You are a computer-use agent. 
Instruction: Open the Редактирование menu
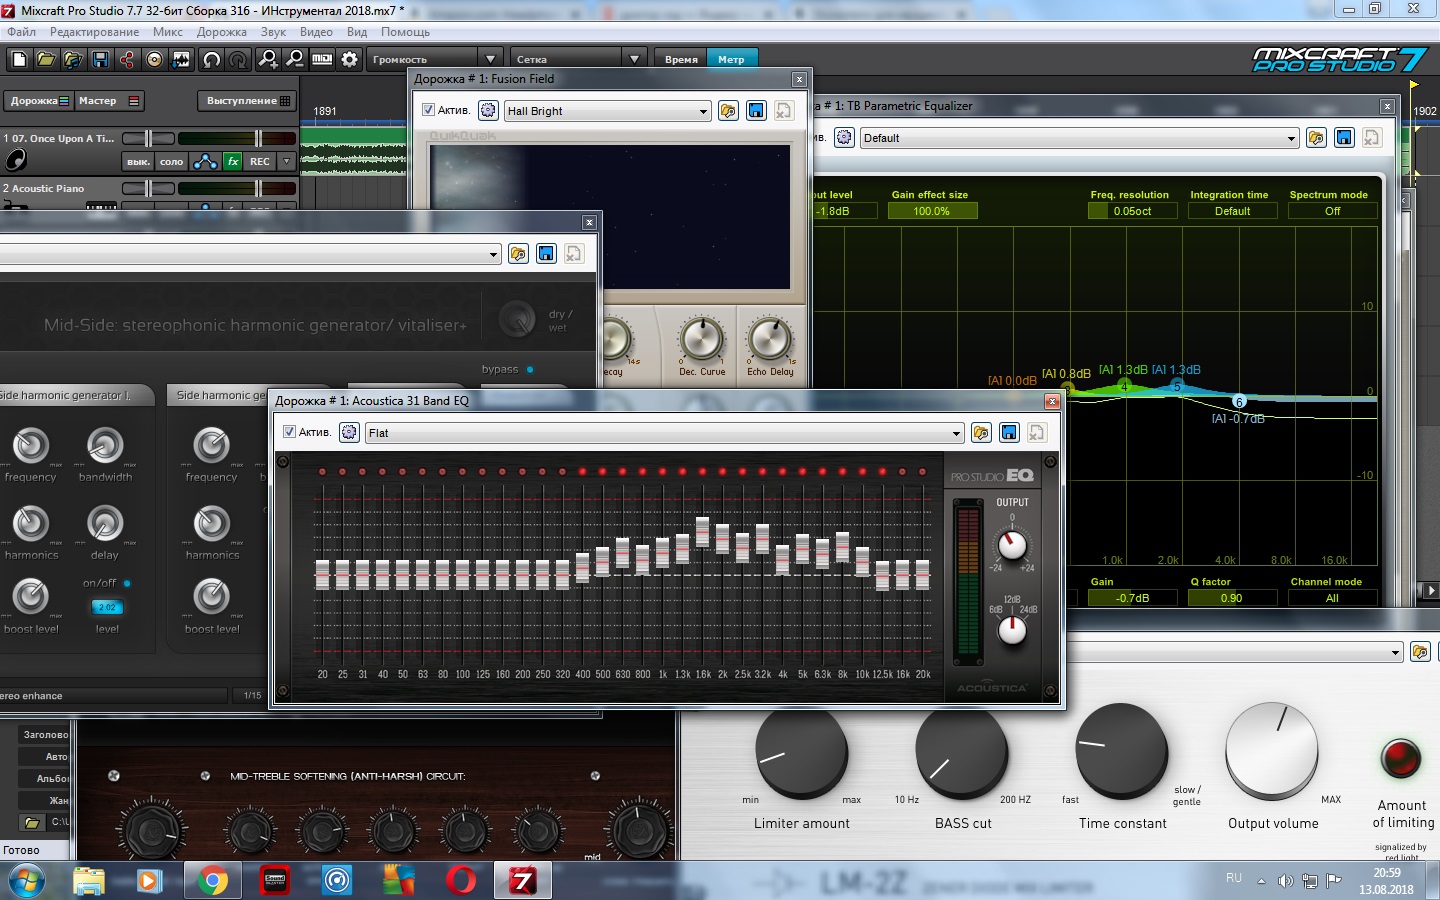pyautogui.click(x=95, y=32)
